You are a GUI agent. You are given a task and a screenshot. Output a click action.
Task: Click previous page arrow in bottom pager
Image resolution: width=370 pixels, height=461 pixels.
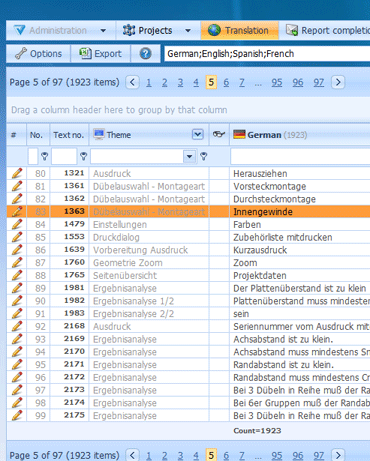pyautogui.click(x=132, y=455)
